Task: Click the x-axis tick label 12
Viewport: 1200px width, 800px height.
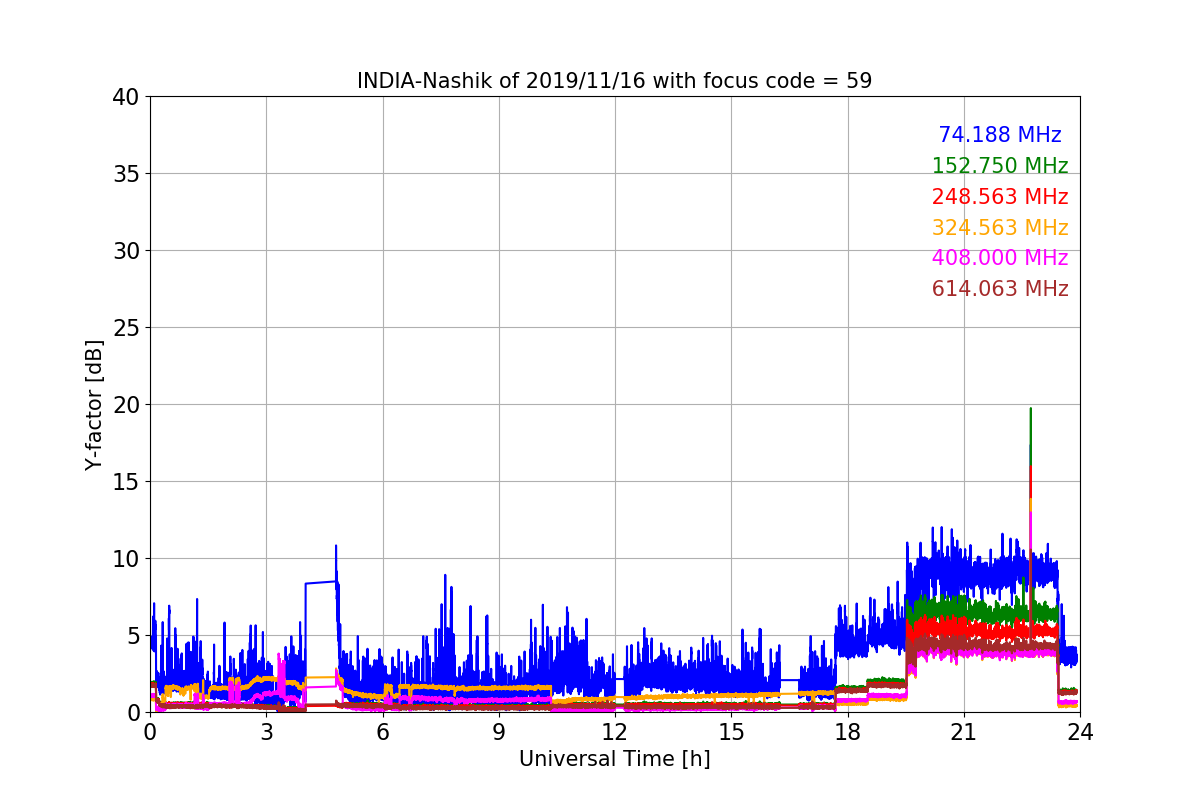Action: tap(615, 731)
